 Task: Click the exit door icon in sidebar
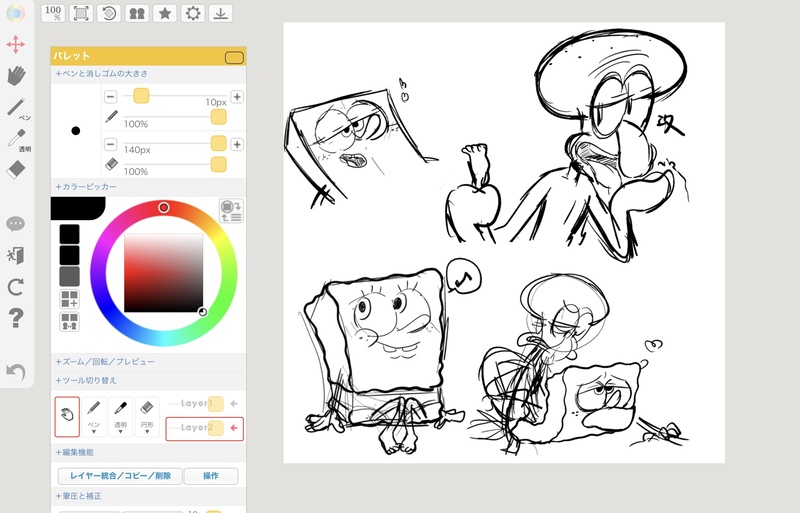[x=15, y=255]
